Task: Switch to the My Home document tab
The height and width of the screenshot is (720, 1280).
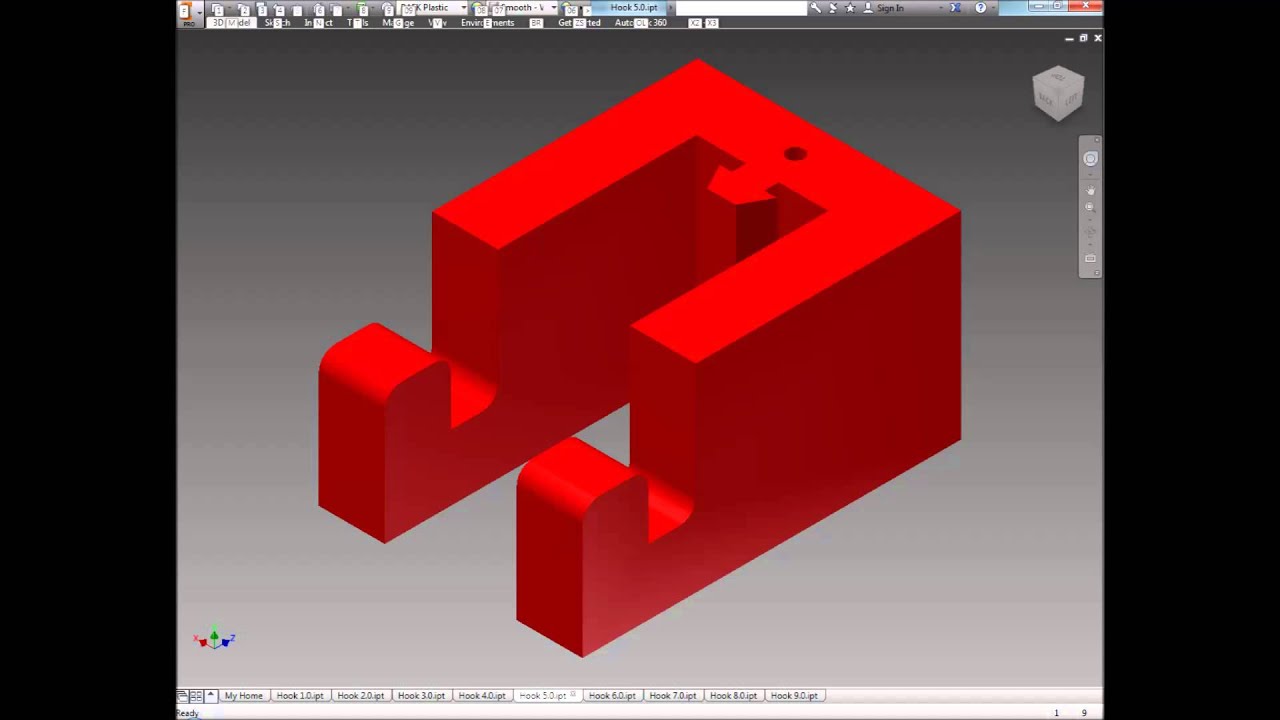Action: tap(243, 695)
